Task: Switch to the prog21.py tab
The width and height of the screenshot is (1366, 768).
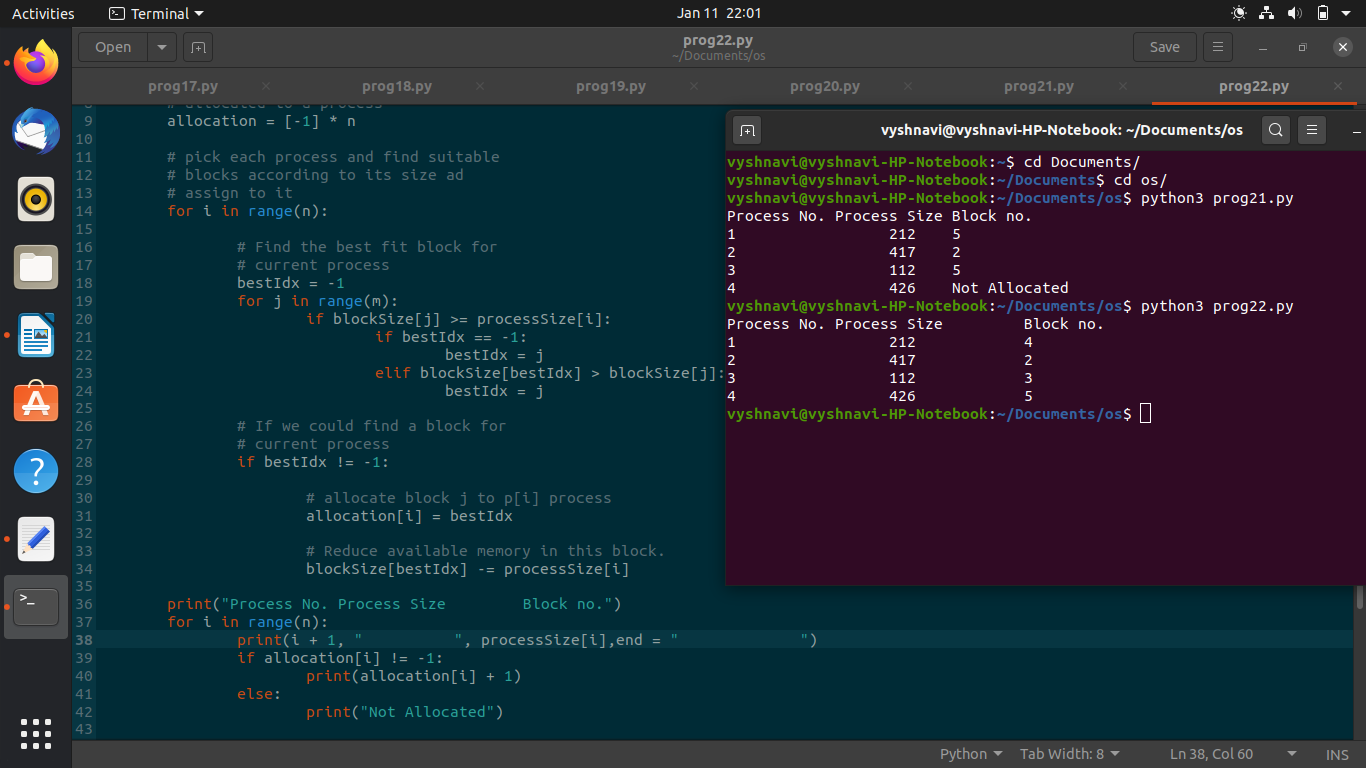Action: (x=1039, y=86)
